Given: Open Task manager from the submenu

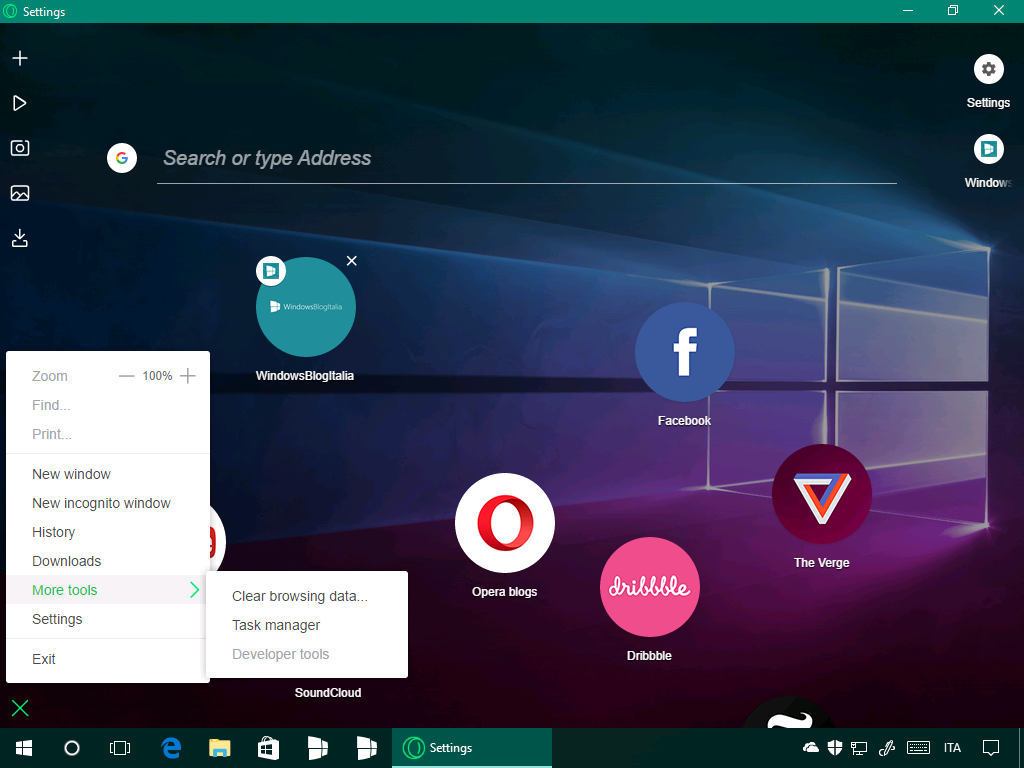Looking at the screenshot, I should (307, 625).
